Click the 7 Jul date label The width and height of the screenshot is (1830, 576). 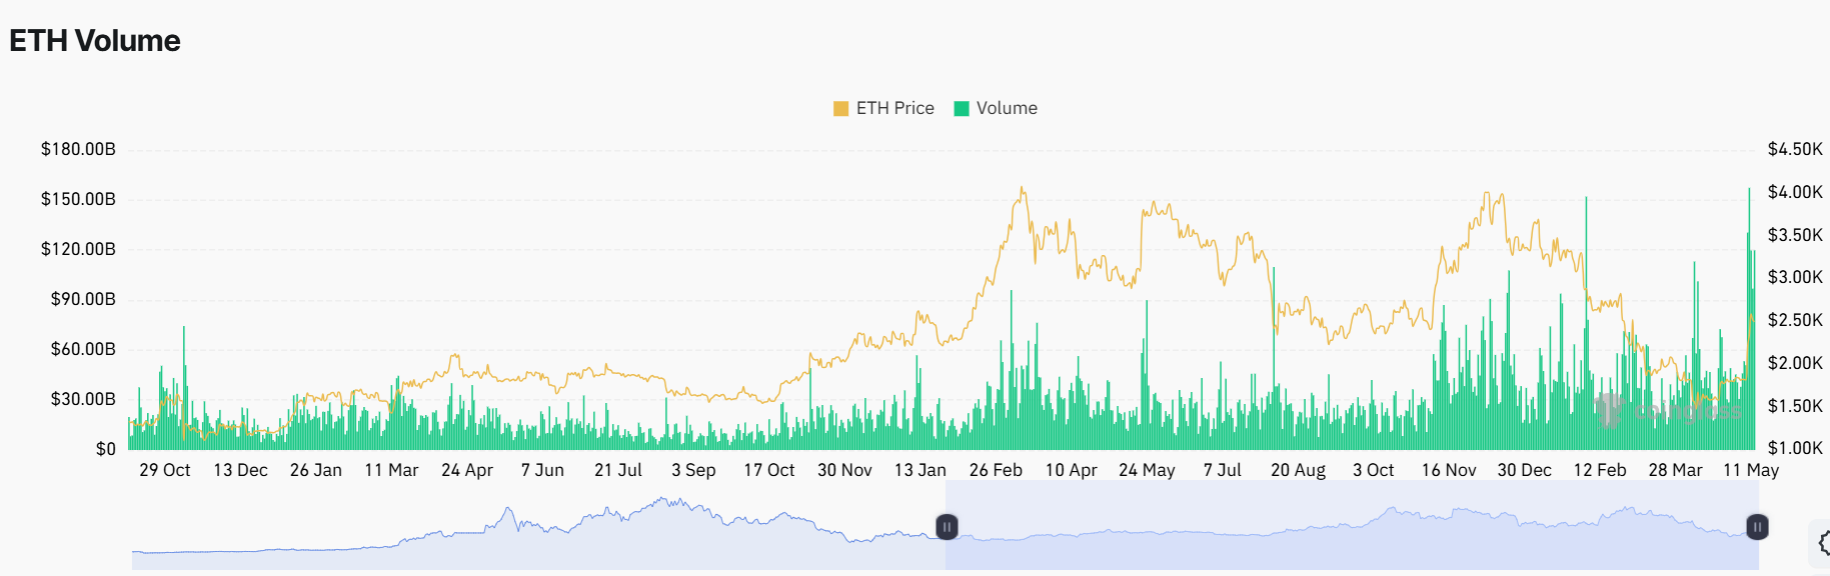point(1222,470)
